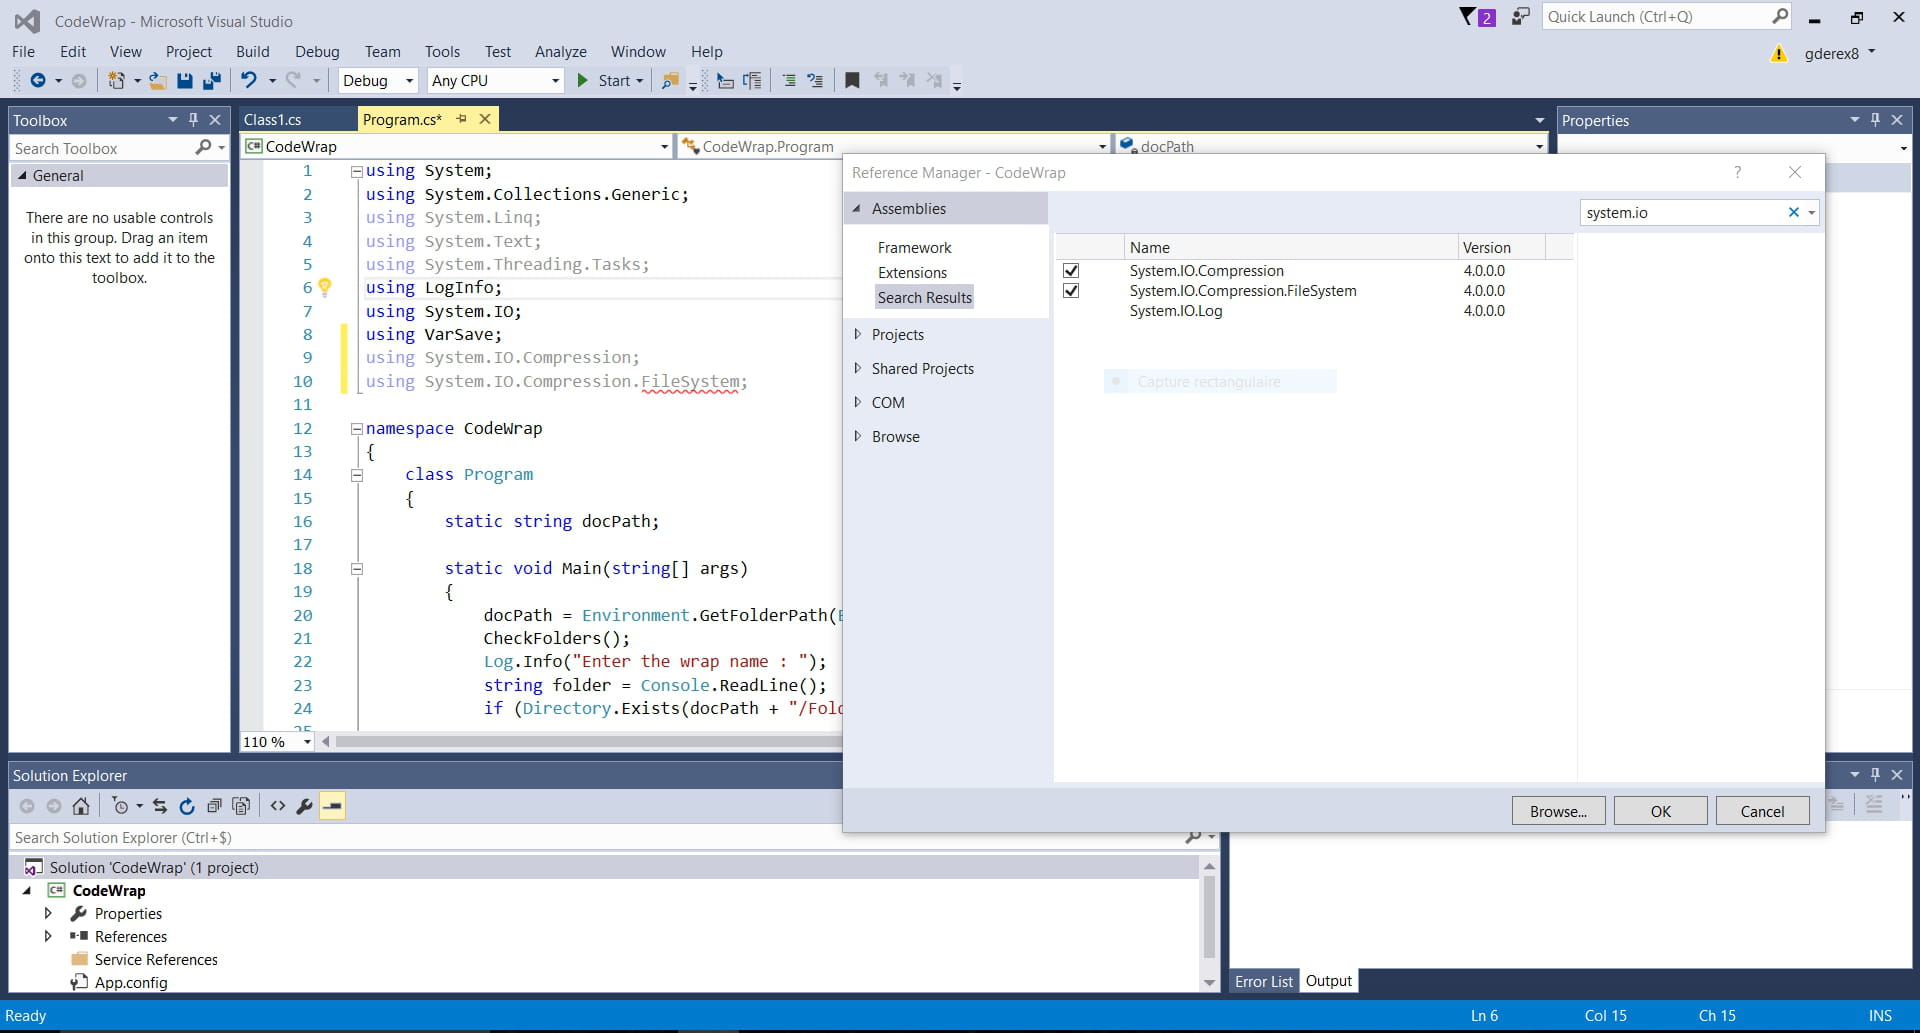Click the New Project toolbar icon
This screenshot has width=1920, height=1033.
tap(116, 81)
